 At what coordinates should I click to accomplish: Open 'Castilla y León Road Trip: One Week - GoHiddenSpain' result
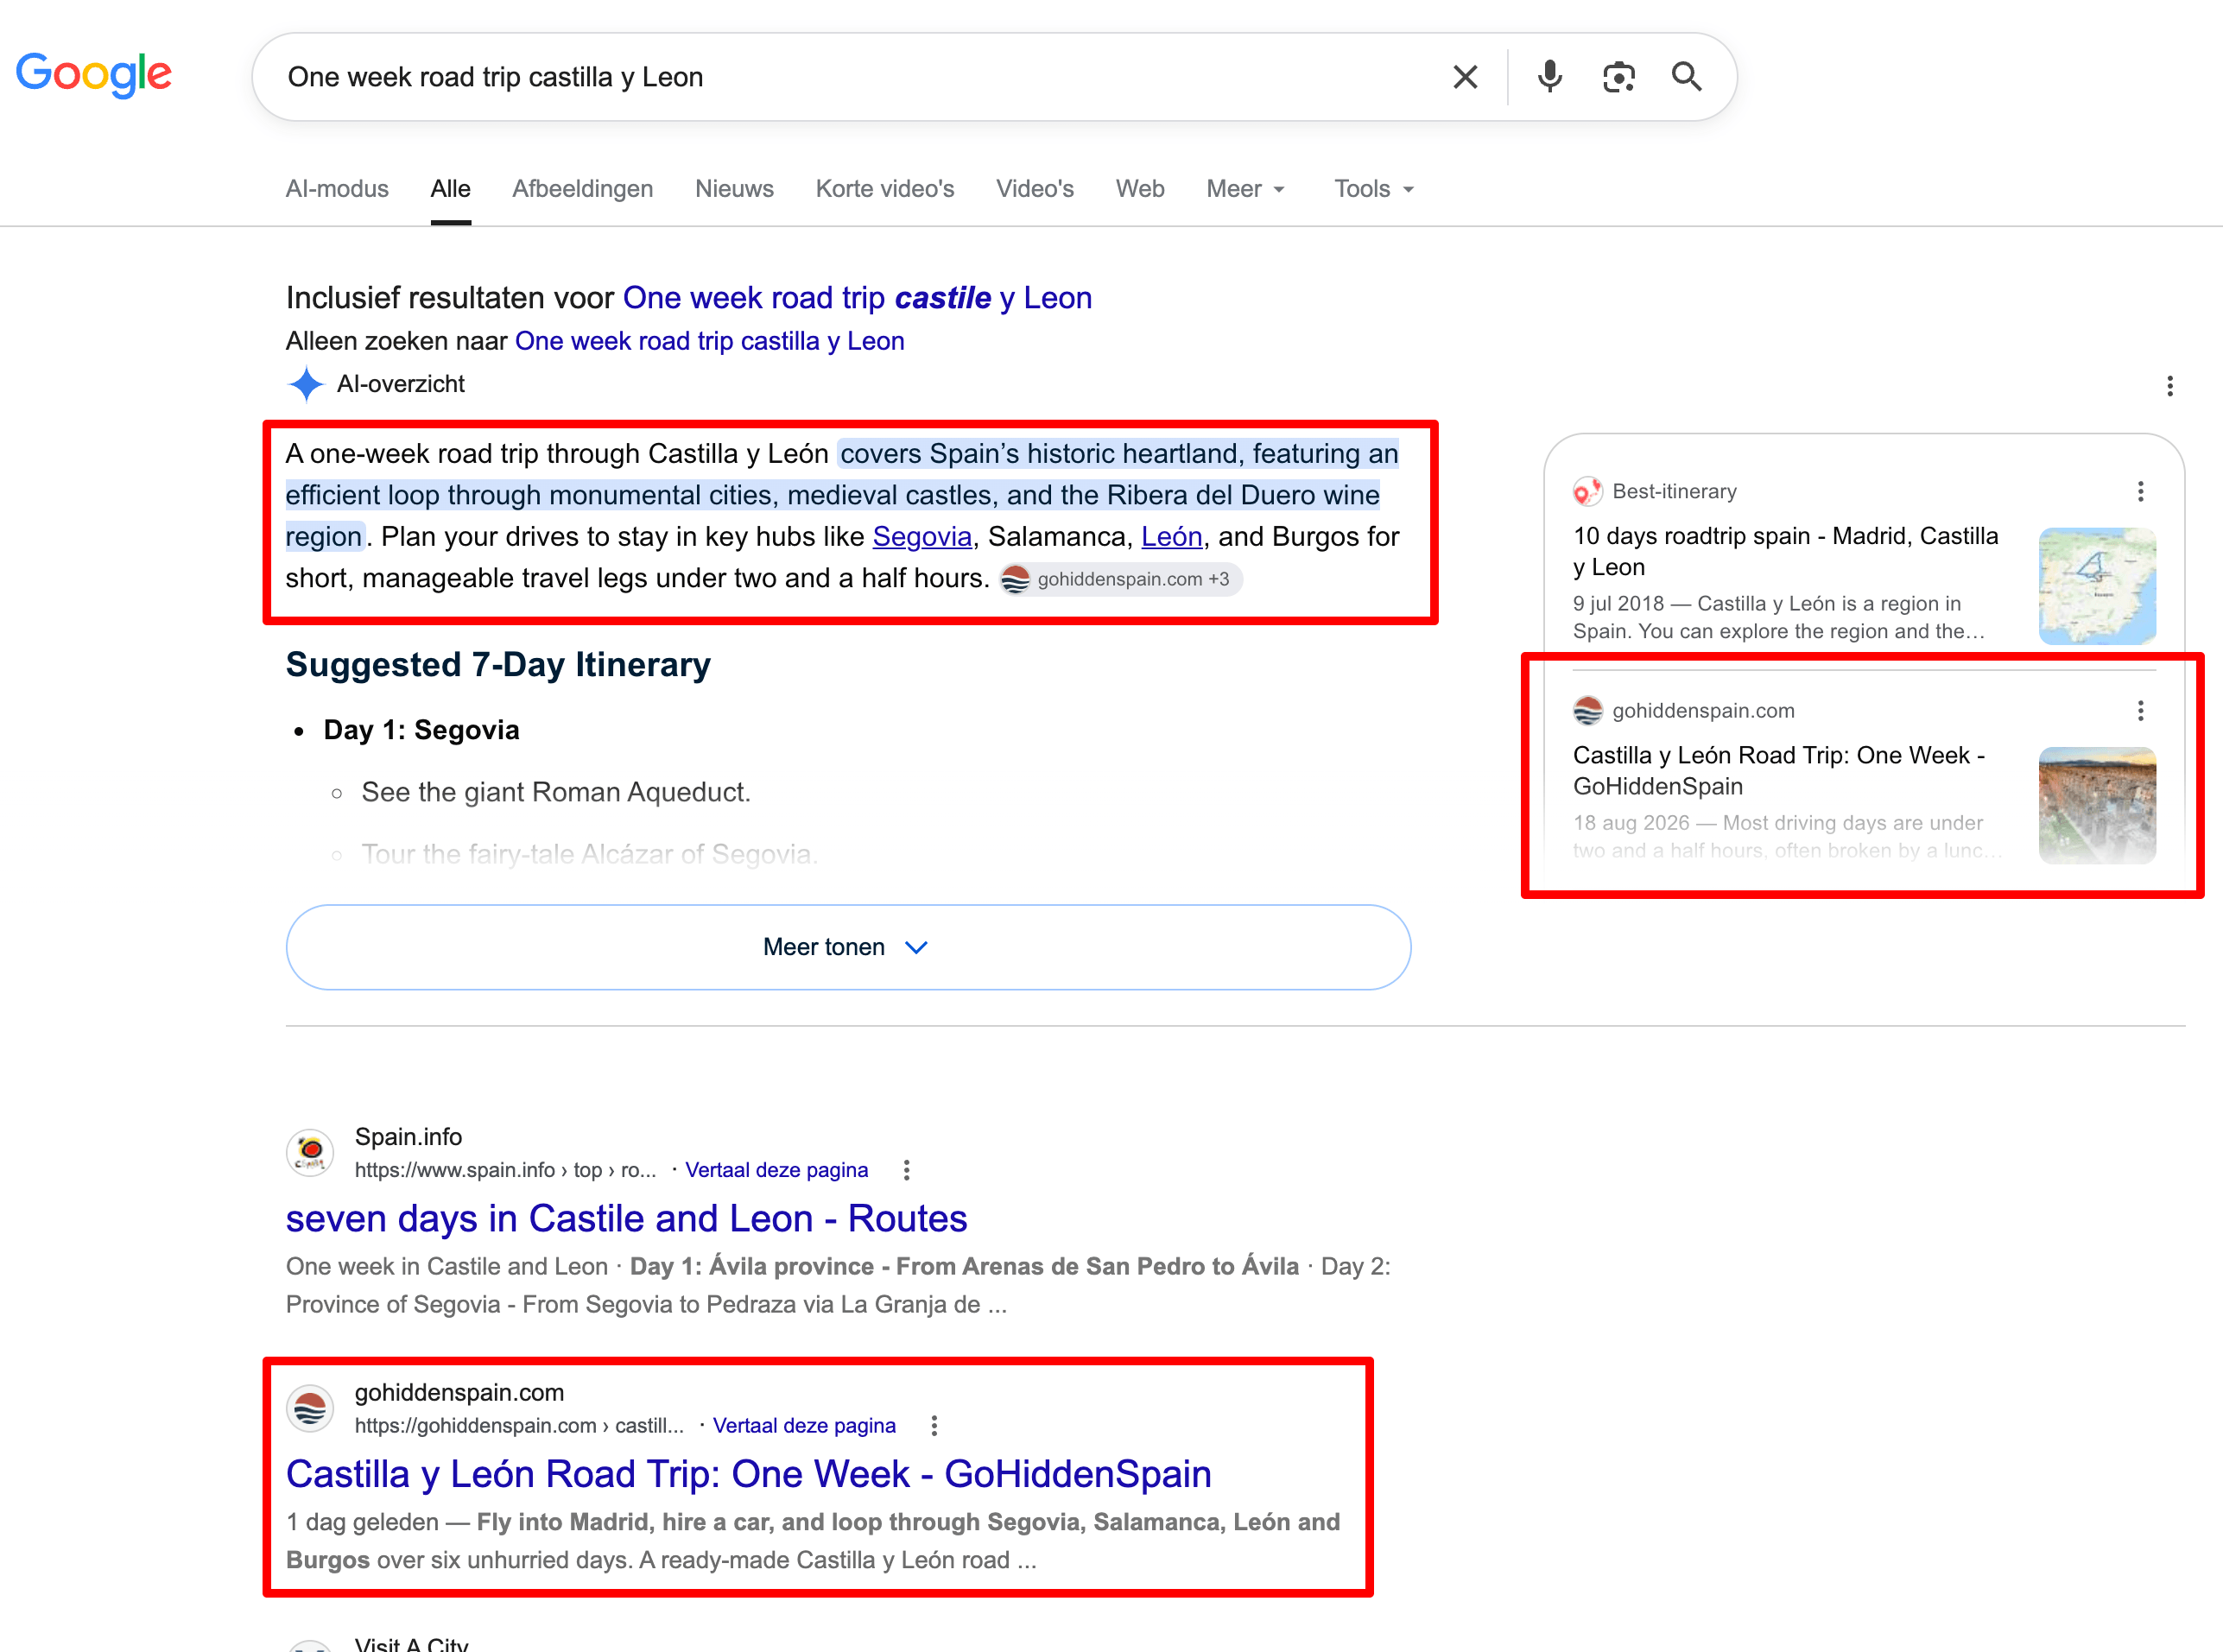click(x=749, y=1475)
